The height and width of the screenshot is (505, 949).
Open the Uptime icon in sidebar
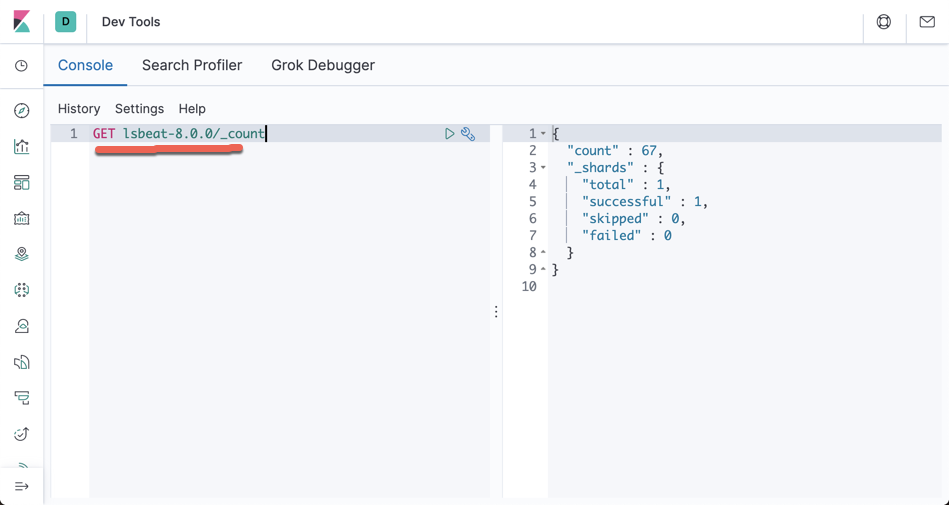pos(21,434)
